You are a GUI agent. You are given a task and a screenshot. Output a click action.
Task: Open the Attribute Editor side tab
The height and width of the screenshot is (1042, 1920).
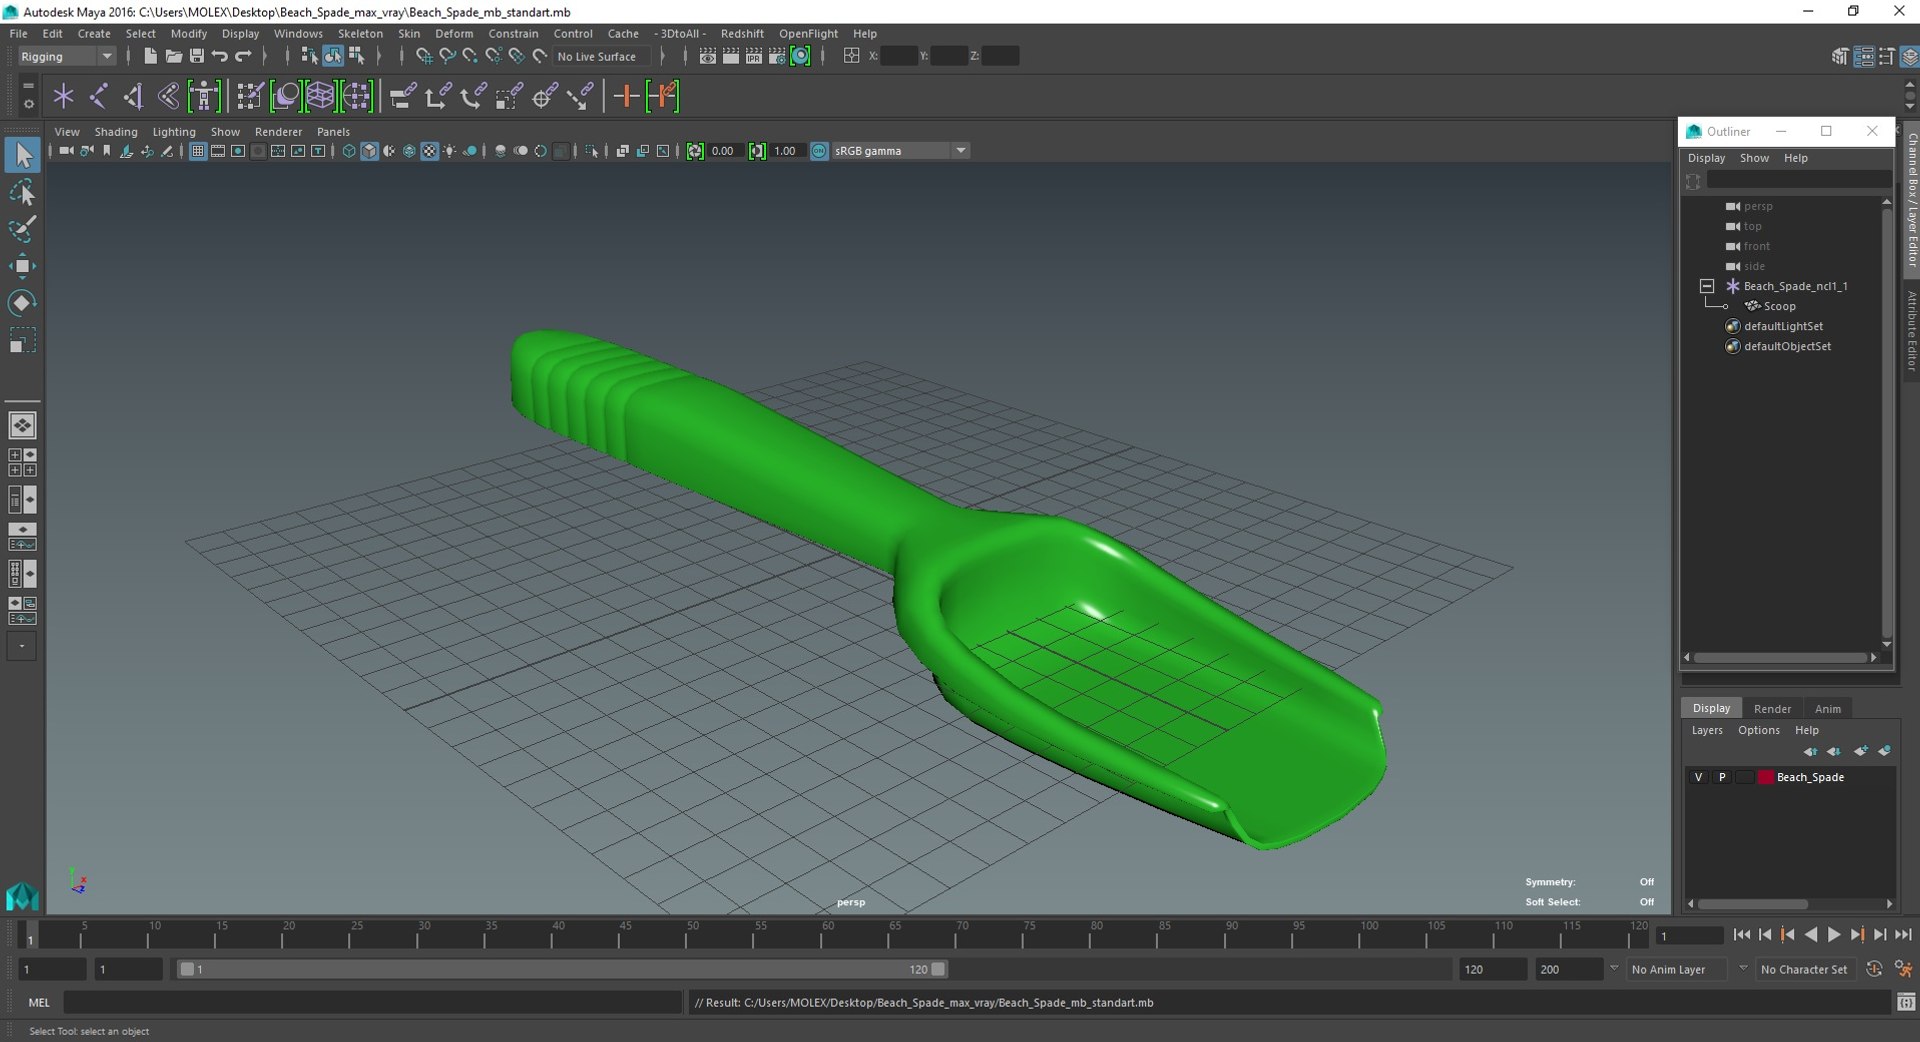[1911, 331]
